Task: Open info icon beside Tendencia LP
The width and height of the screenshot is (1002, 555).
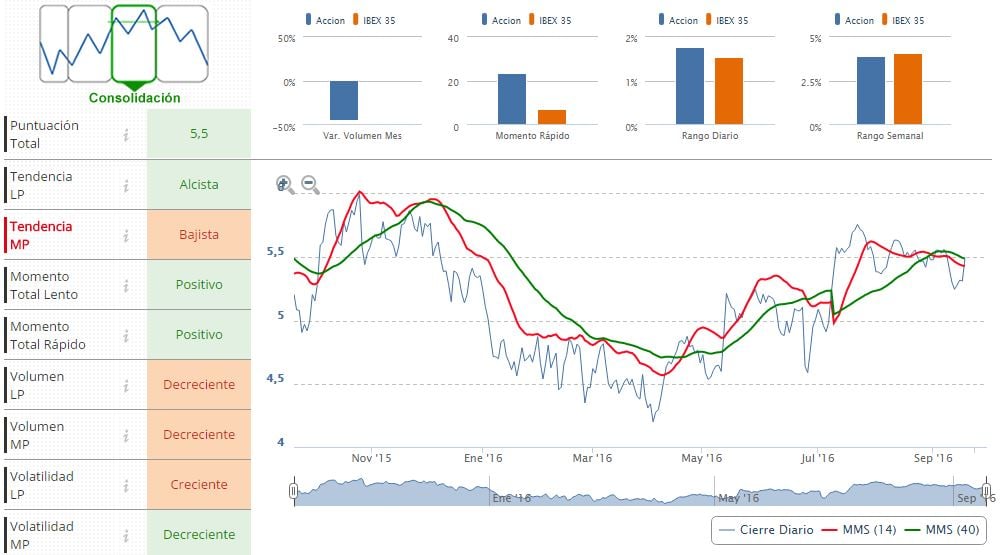Action: coord(126,185)
